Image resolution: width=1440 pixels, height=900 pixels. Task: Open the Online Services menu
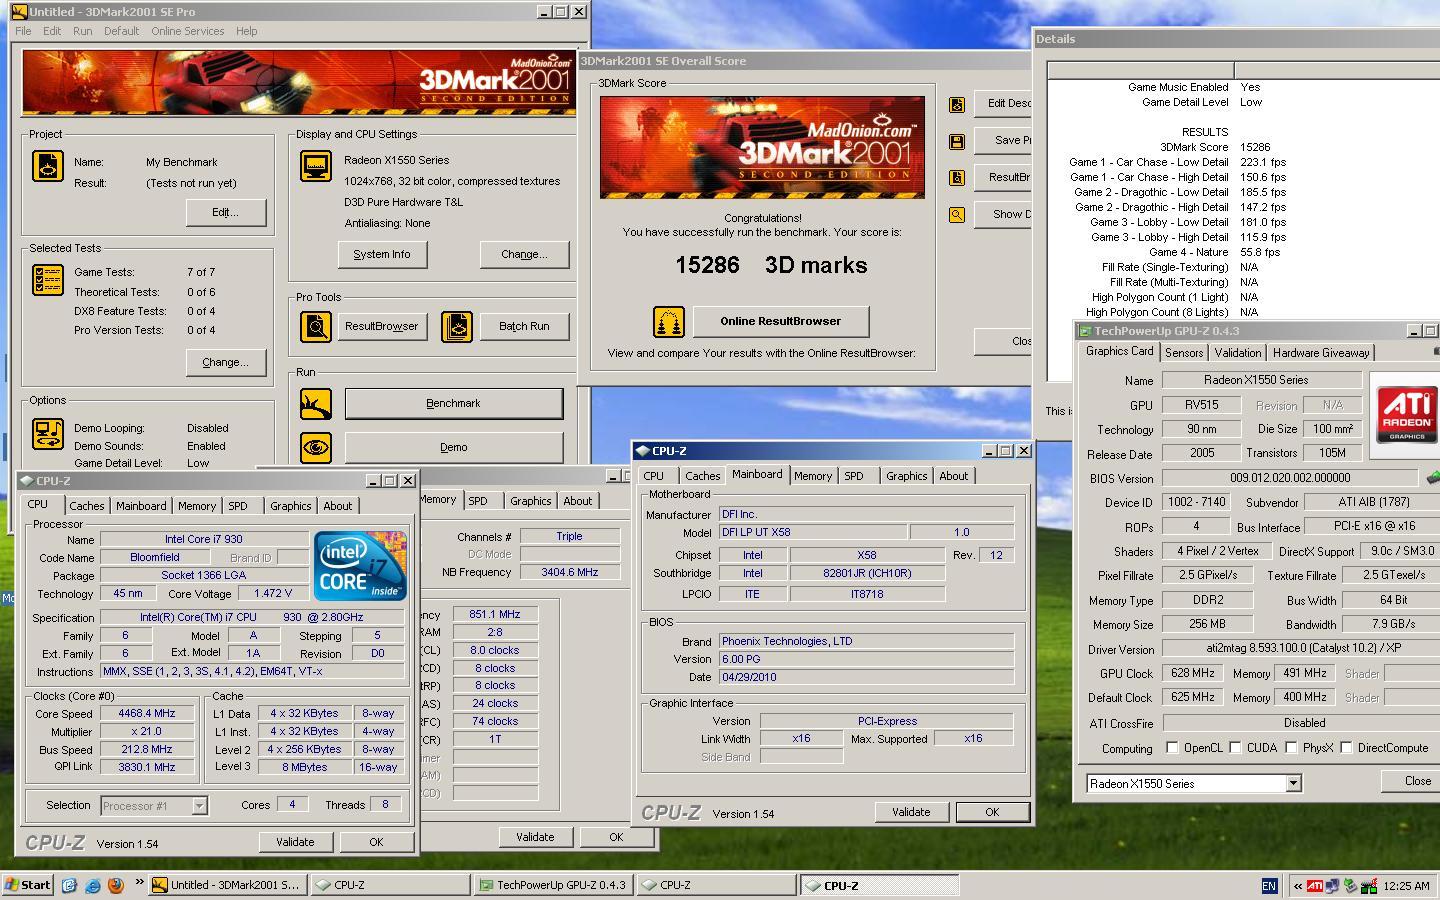(x=188, y=31)
